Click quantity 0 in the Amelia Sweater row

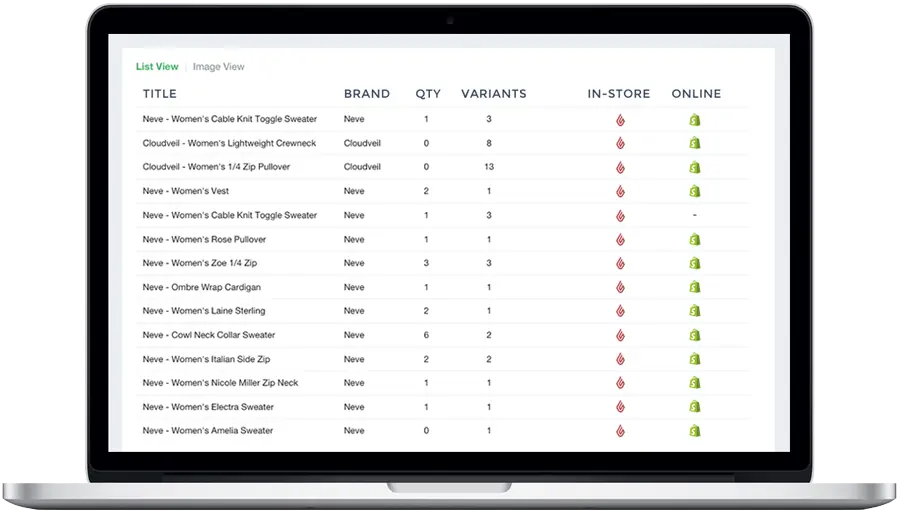(426, 430)
